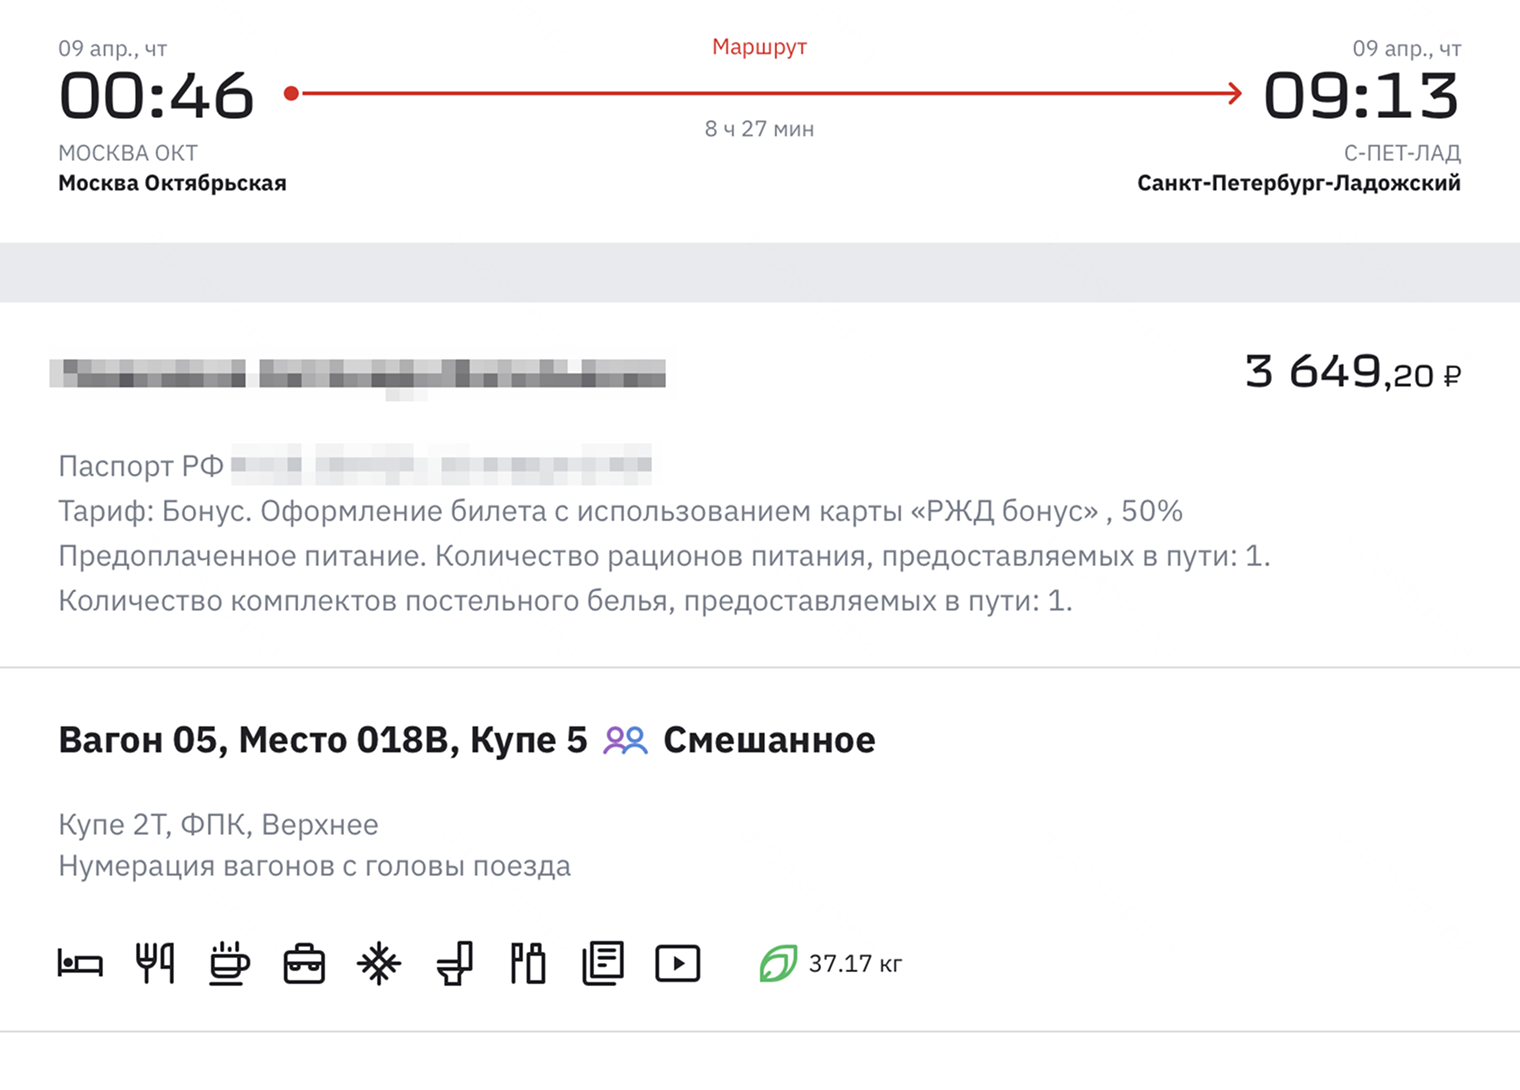Click the red dot at route start
The height and width of the screenshot is (1090, 1520).
coord(291,94)
